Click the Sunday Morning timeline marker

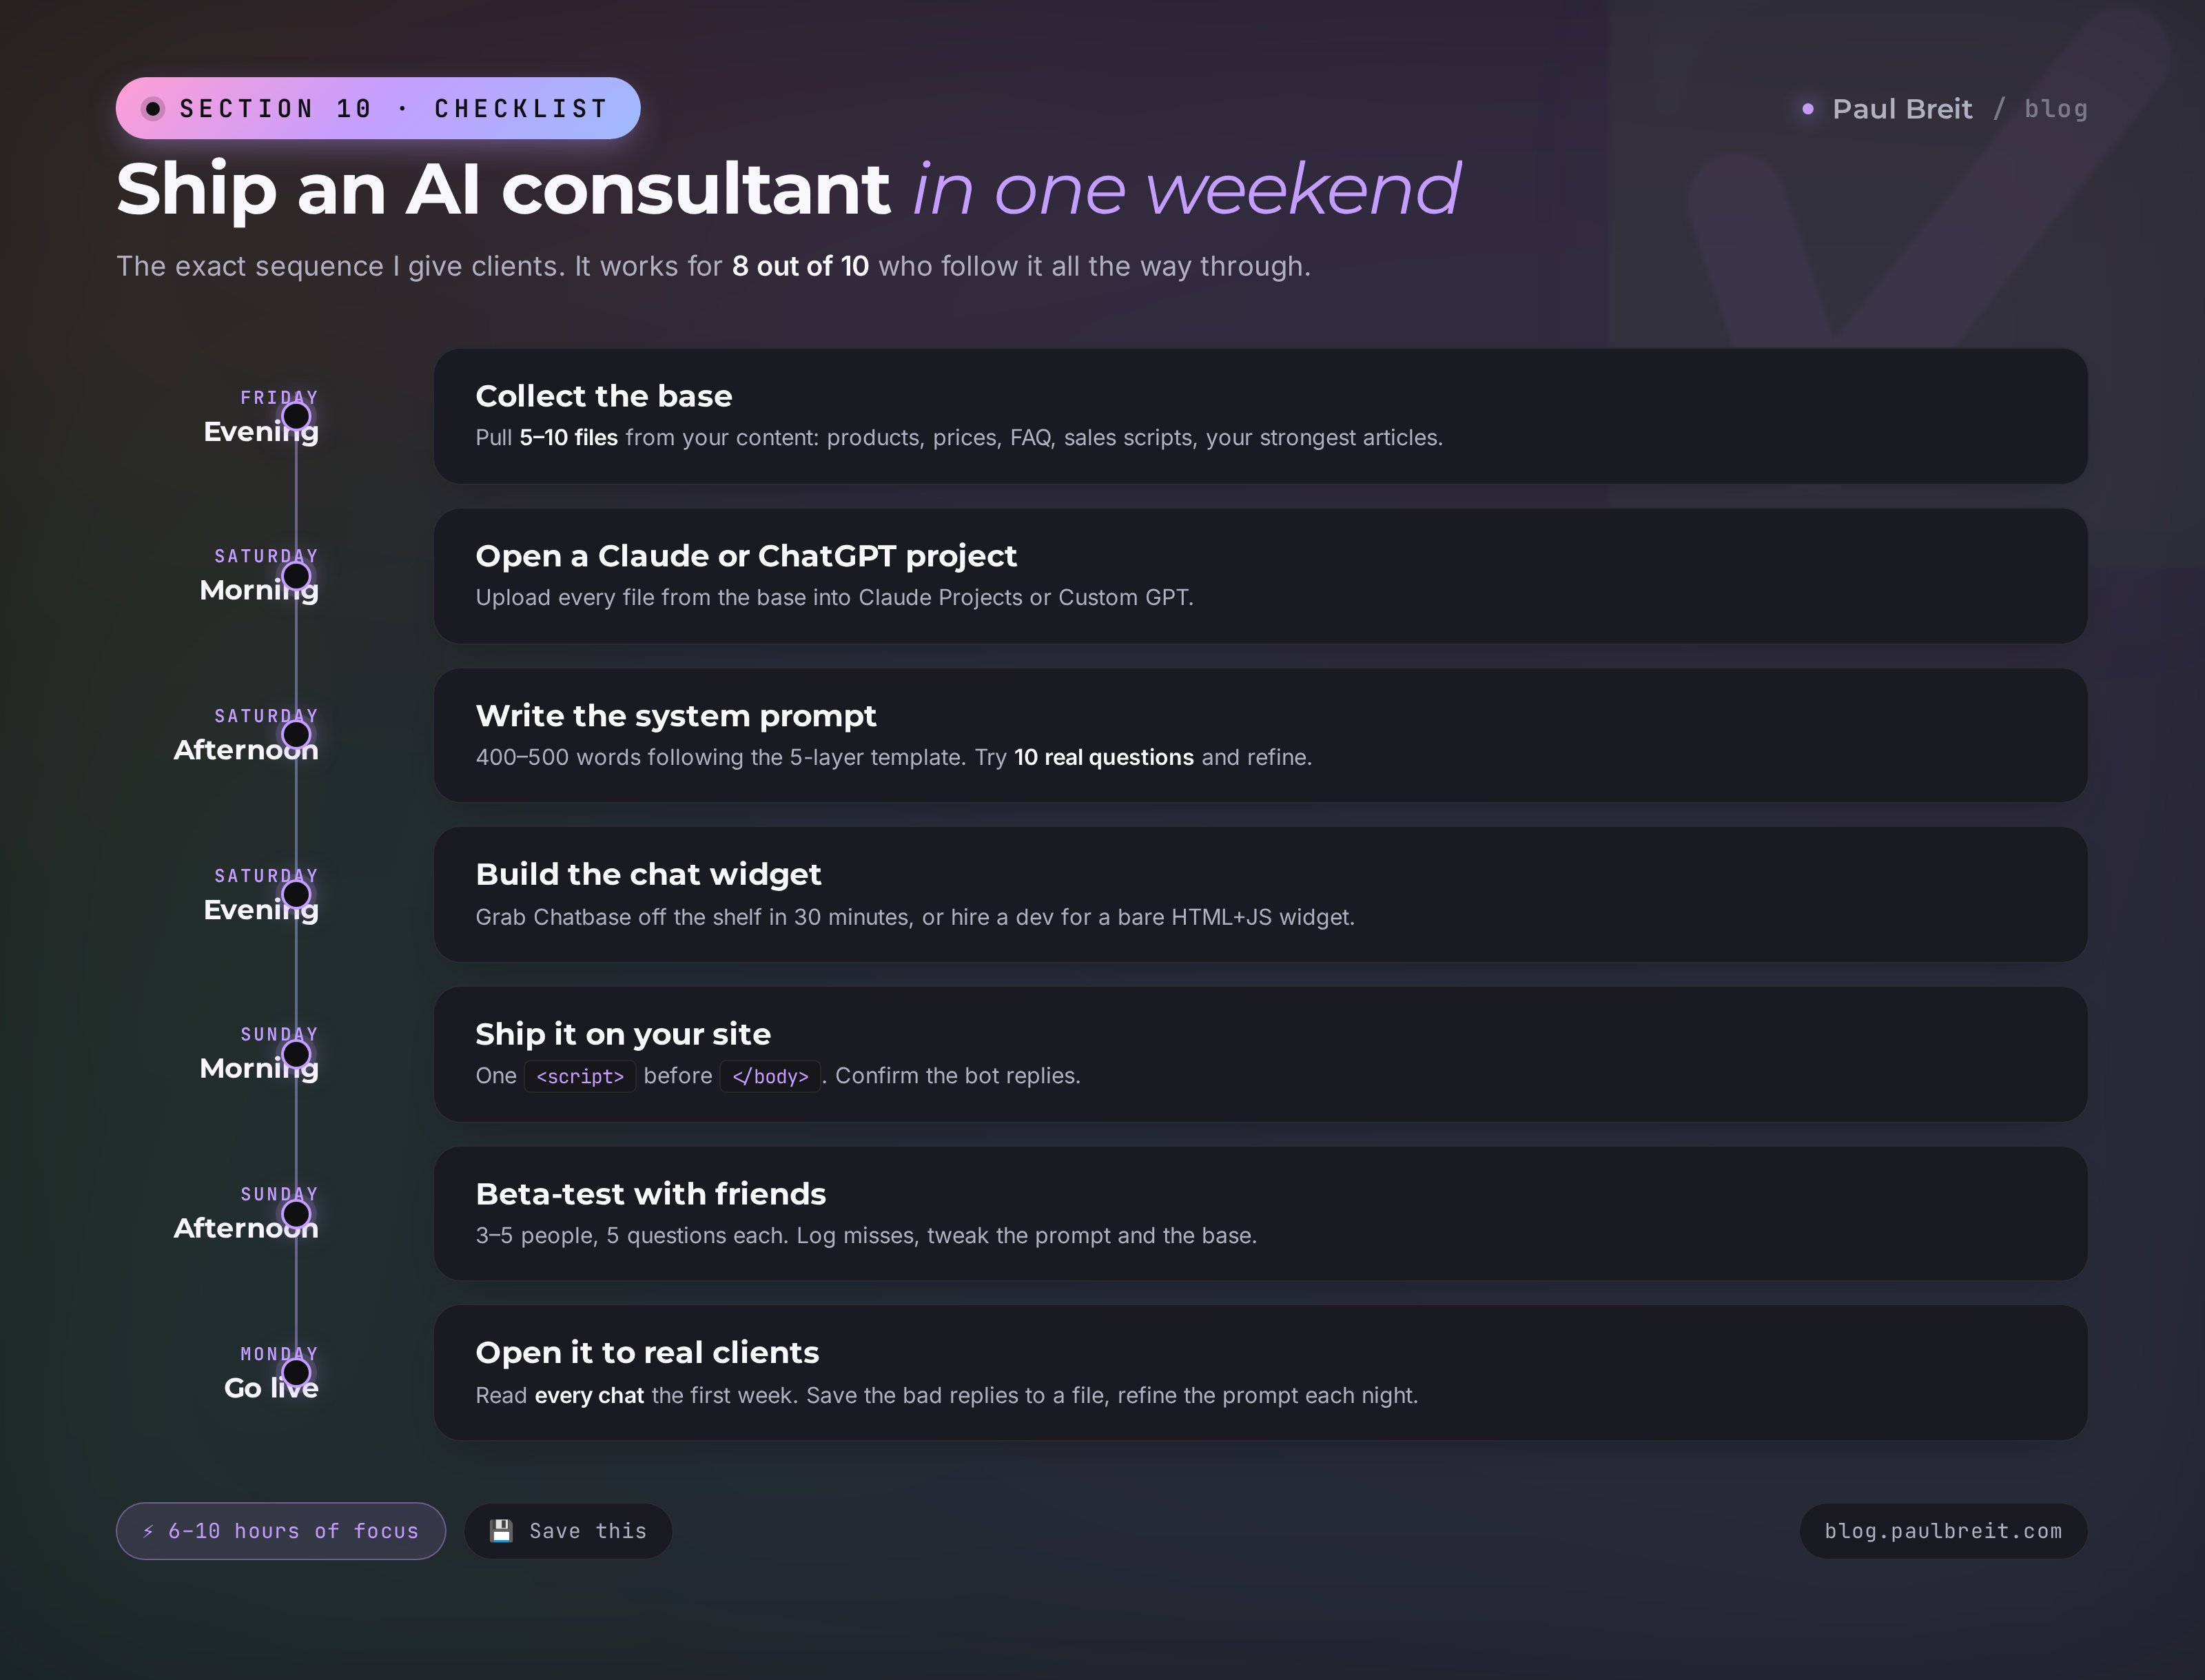296,1054
